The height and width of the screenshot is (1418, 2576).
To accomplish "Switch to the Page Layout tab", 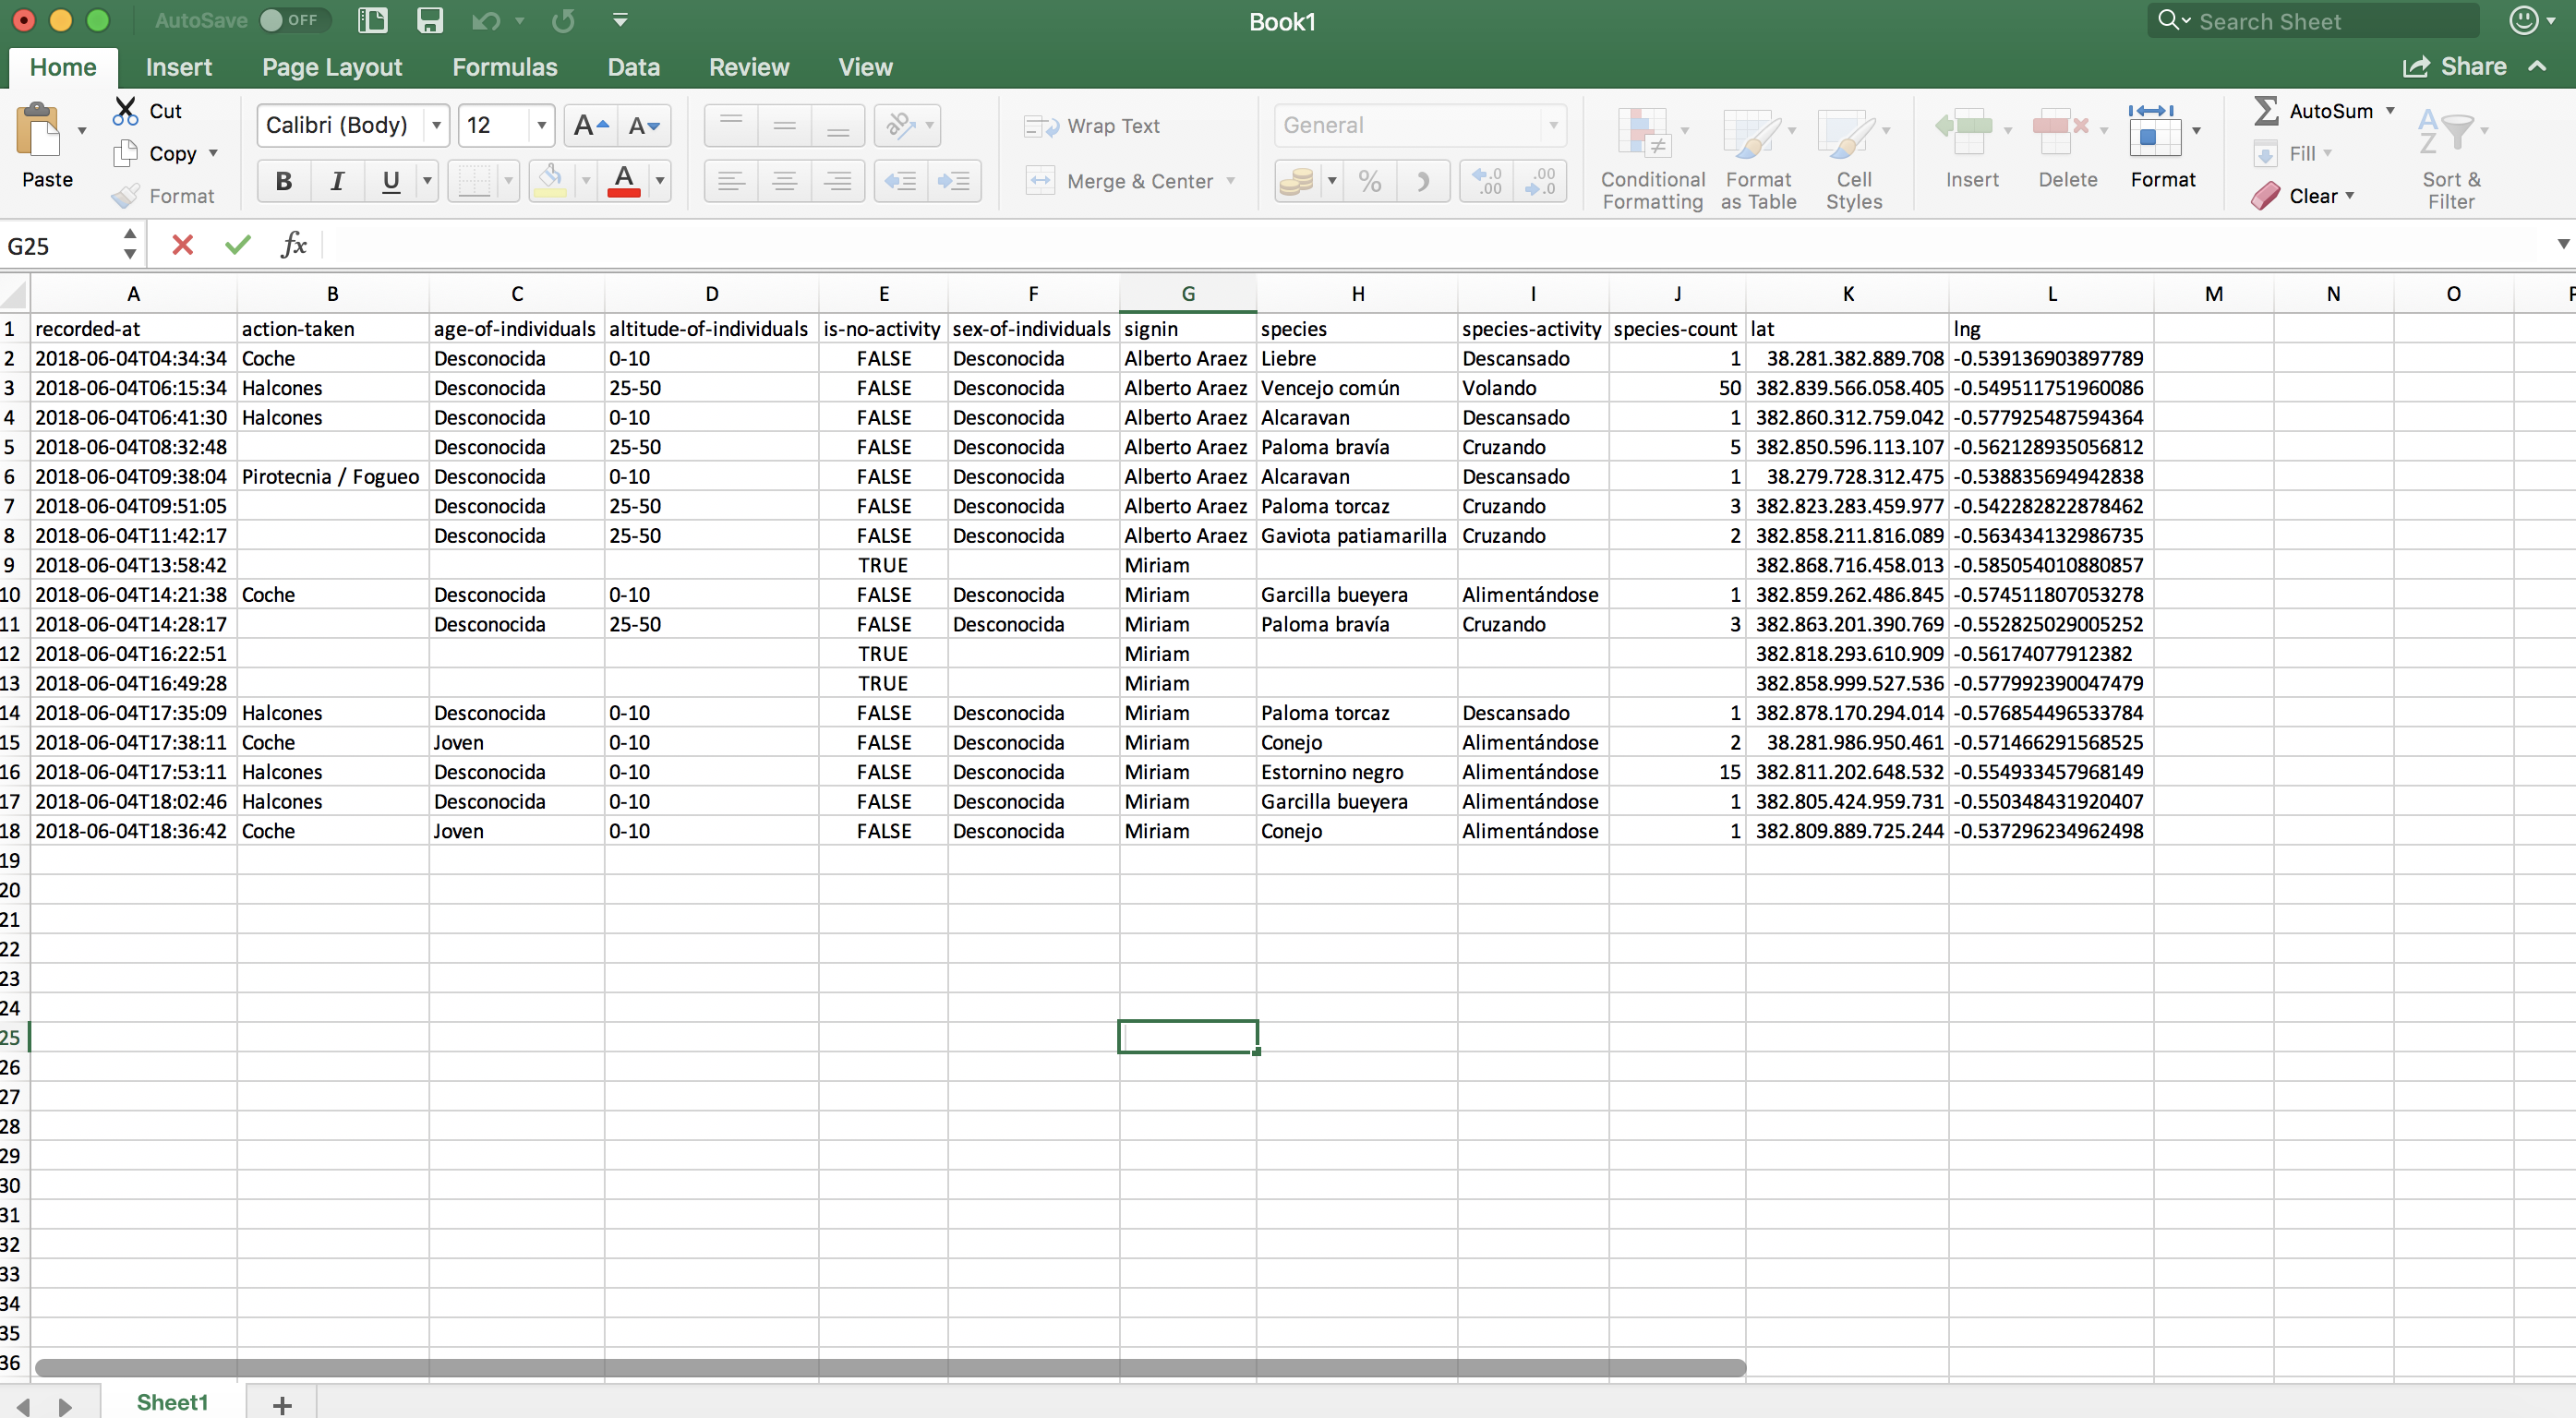I will [332, 67].
